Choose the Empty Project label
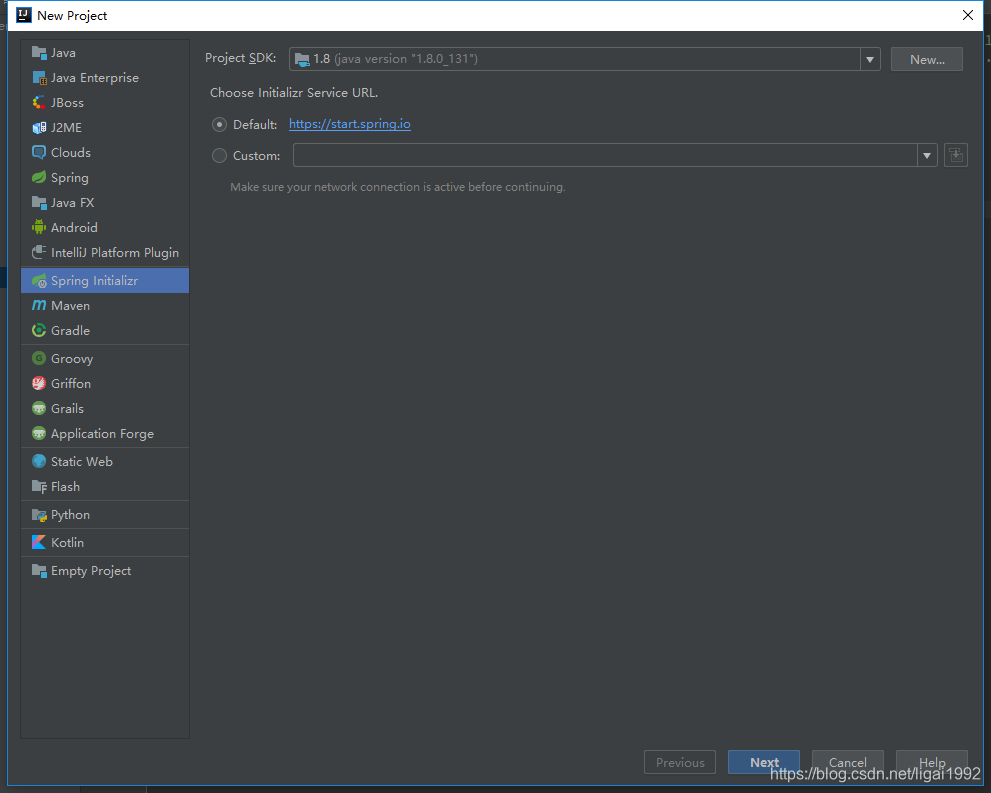This screenshot has height=793, width=991. pyautogui.click(x=91, y=571)
